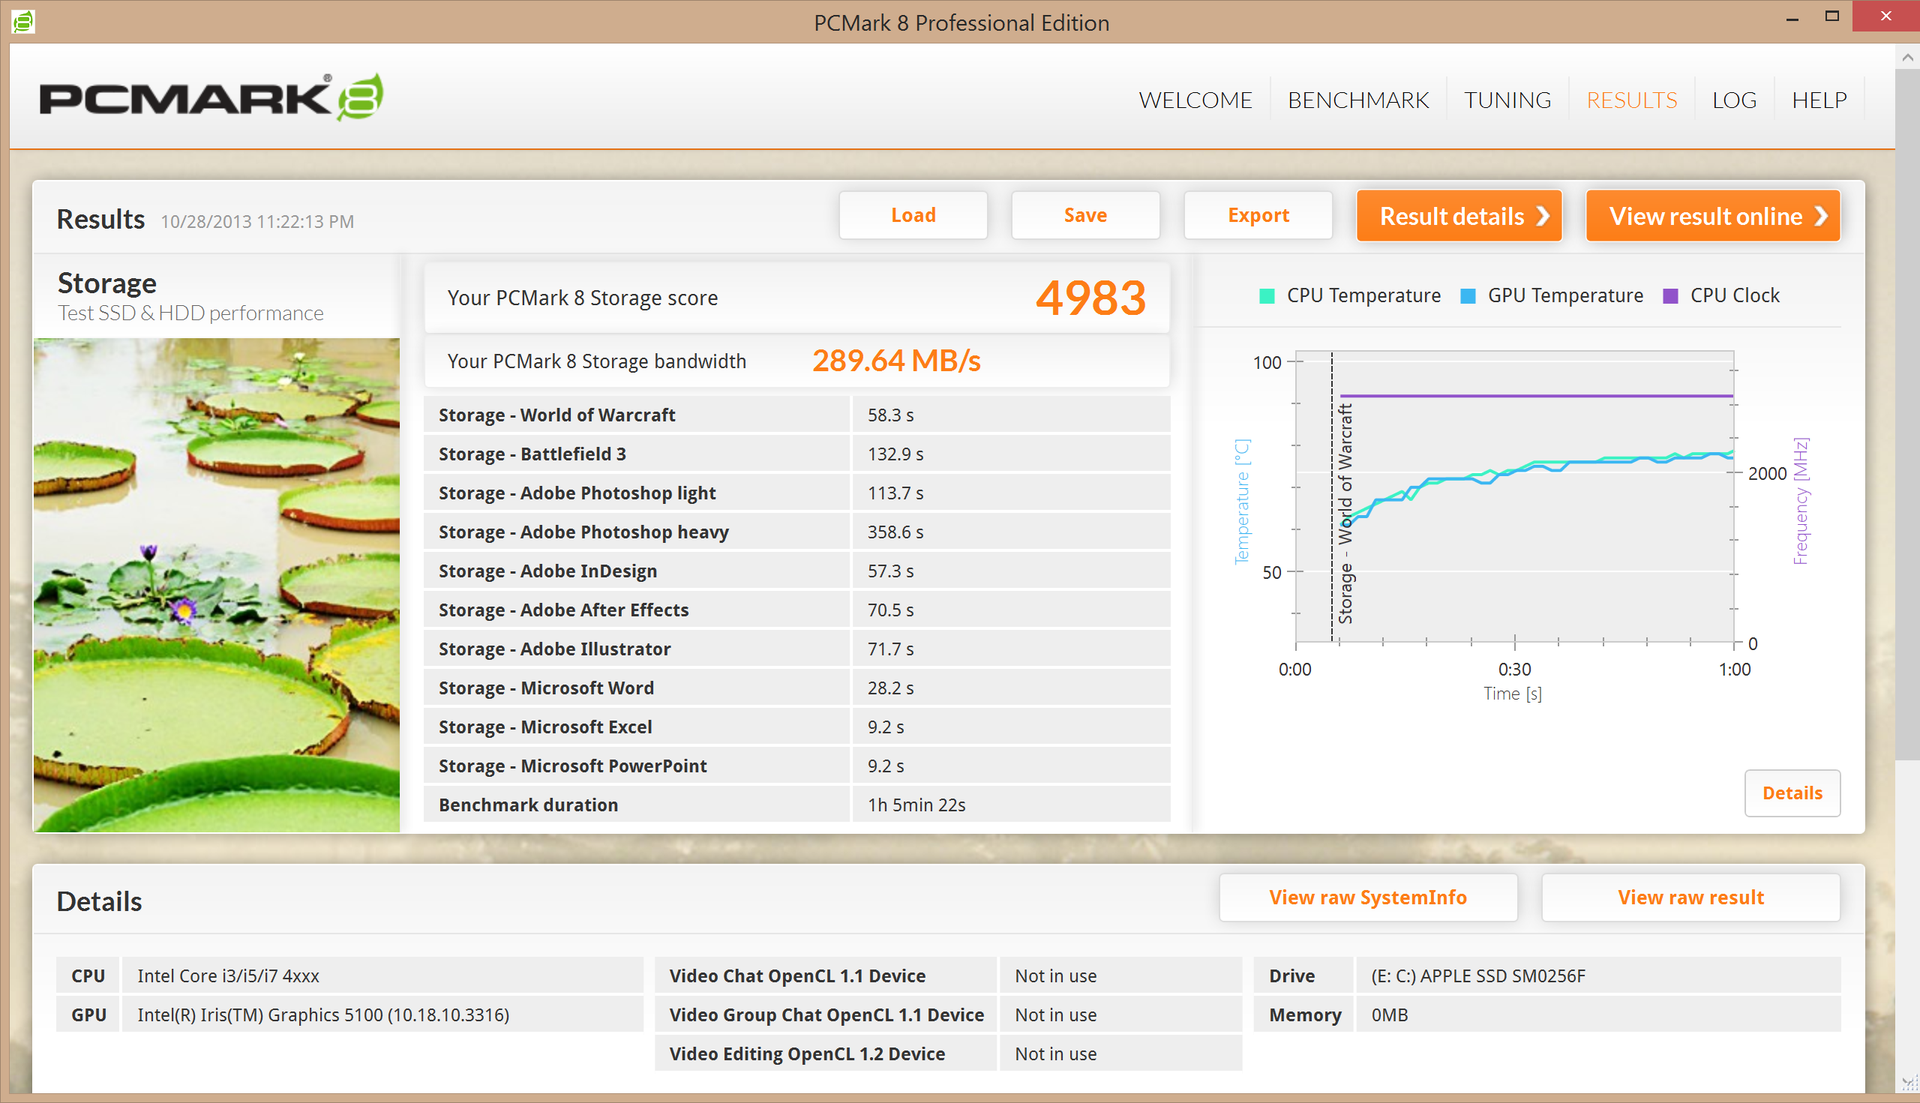This screenshot has width=1920, height=1103.
Task: Click the CPU Temperature legend color square
Action: [1267, 296]
